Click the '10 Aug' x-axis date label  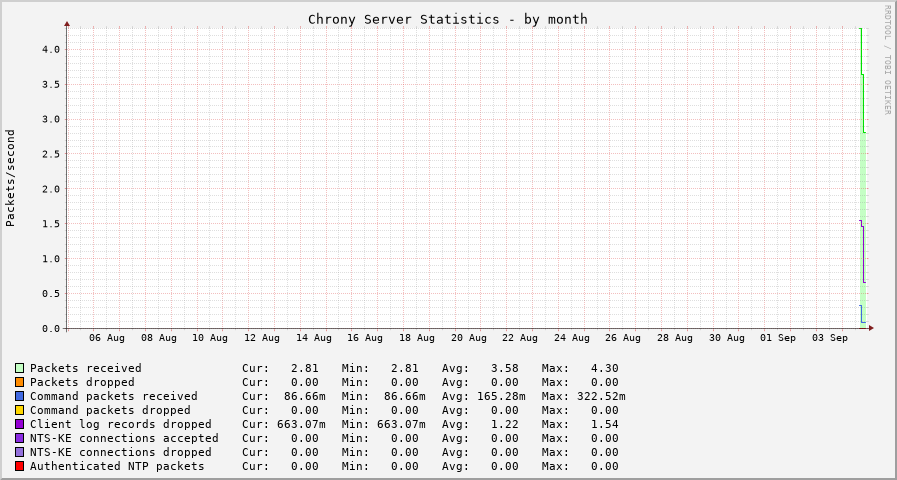(x=210, y=338)
